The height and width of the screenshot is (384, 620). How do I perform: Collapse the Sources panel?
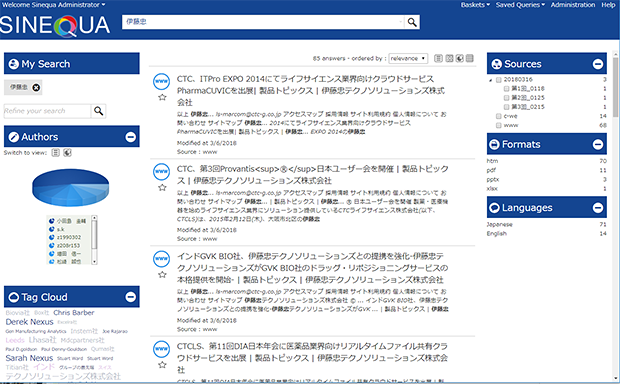[x=598, y=64]
